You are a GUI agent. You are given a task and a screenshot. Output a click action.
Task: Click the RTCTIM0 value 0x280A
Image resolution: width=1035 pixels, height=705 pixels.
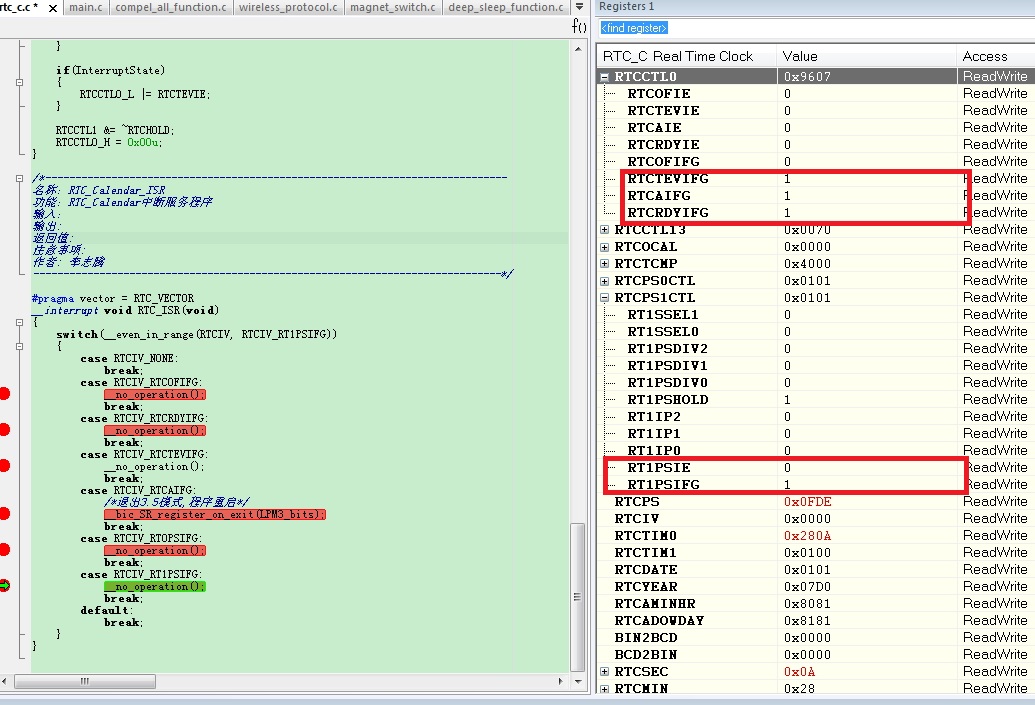coord(807,536)
